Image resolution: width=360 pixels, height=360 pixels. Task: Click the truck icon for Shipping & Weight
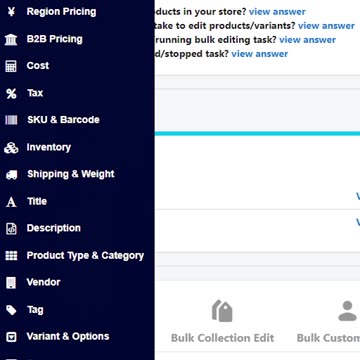point(11,174)
